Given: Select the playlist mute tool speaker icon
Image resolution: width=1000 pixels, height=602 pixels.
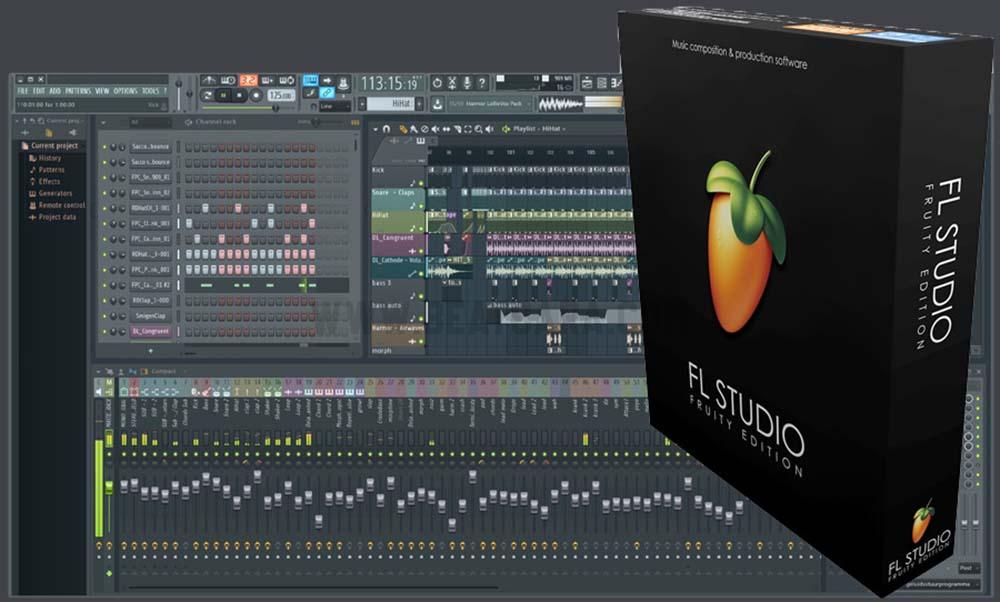Looking at the screenshot, I should pos(435,129).
